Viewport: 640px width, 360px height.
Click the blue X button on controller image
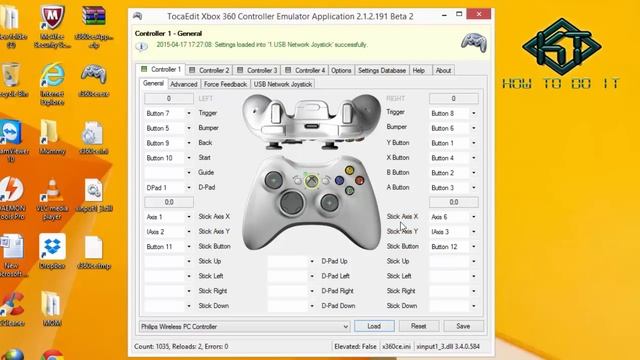(339, 180)
